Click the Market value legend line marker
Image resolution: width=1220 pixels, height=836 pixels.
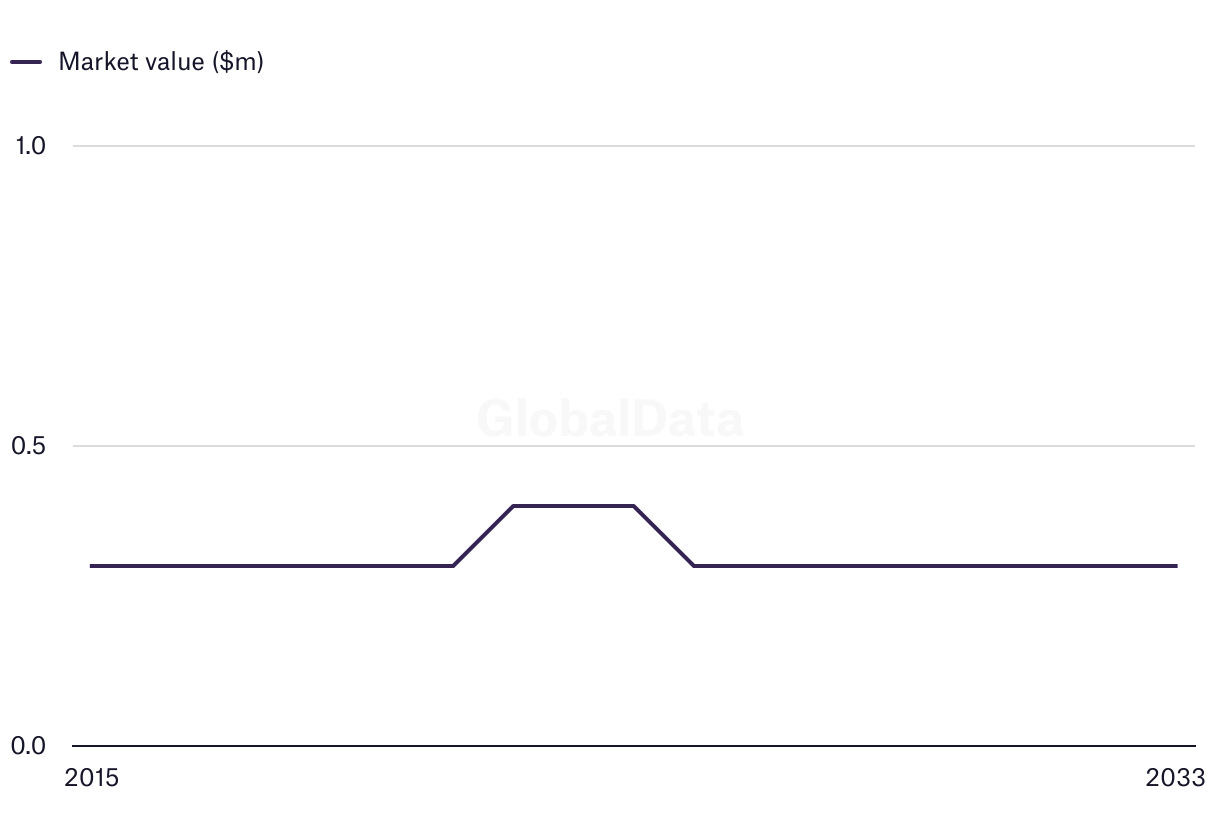(26, 62)
